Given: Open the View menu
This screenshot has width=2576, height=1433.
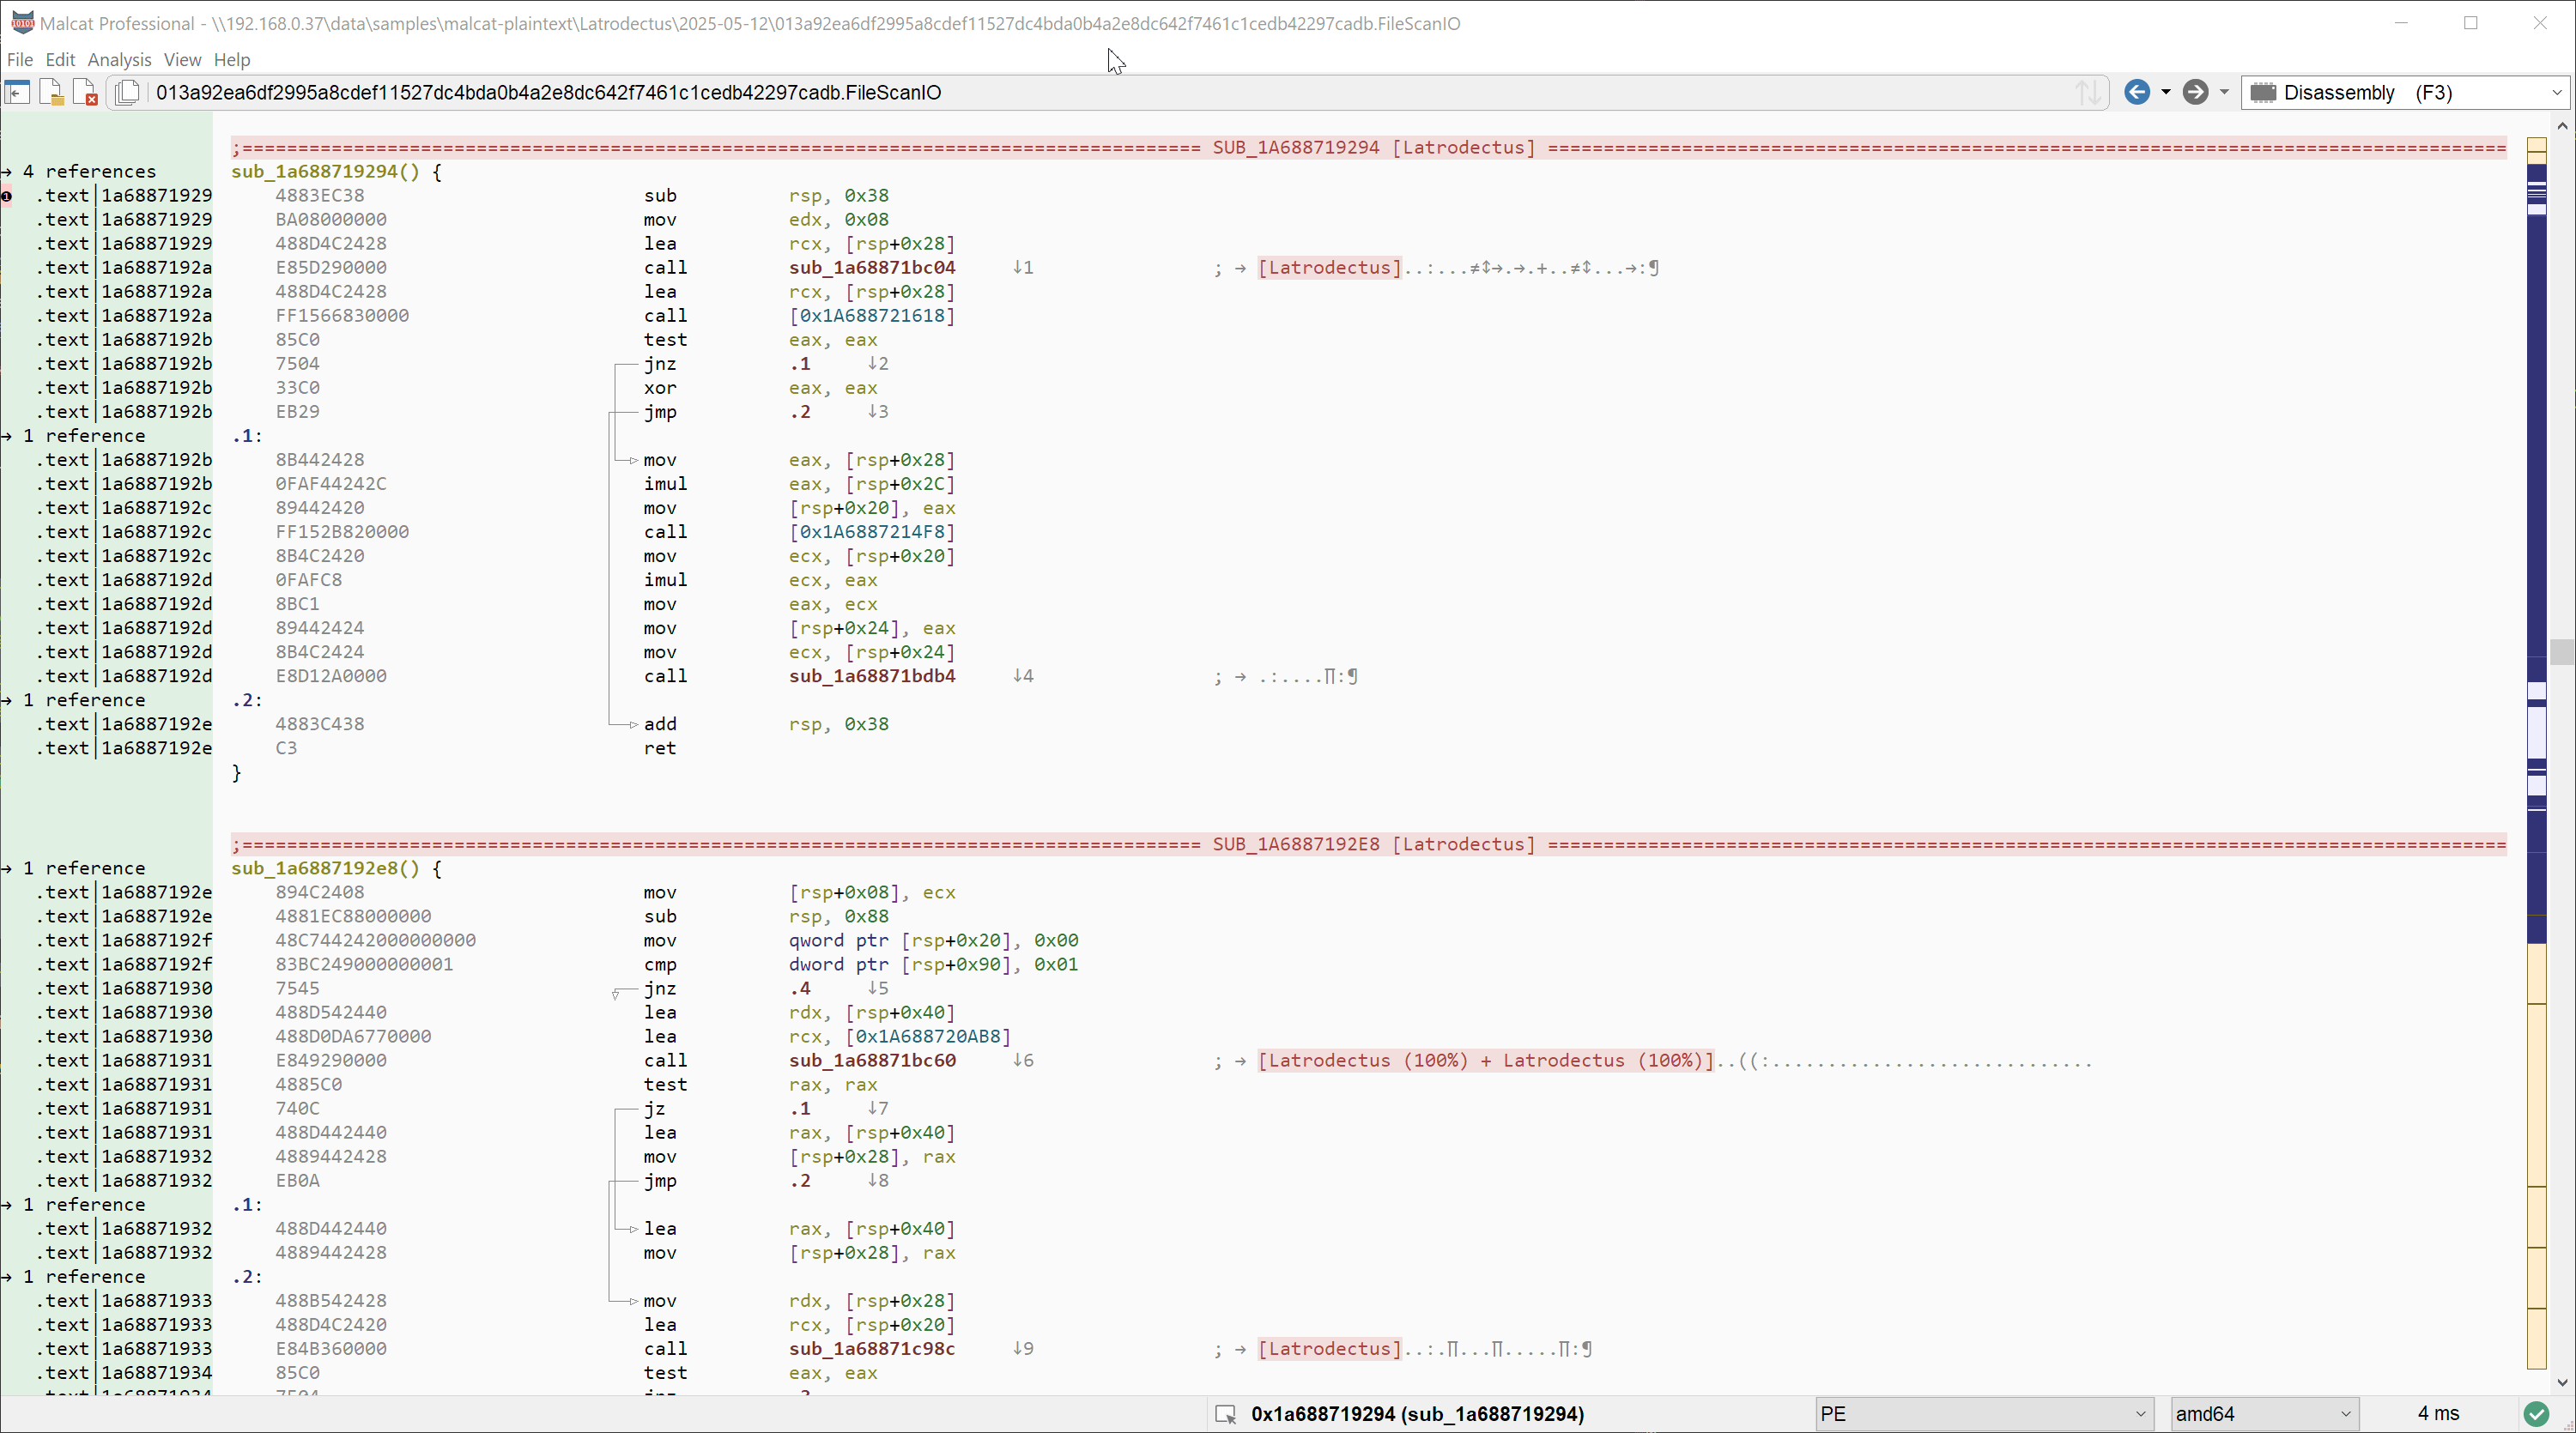Looking at the screenshot, I should 182,59.
